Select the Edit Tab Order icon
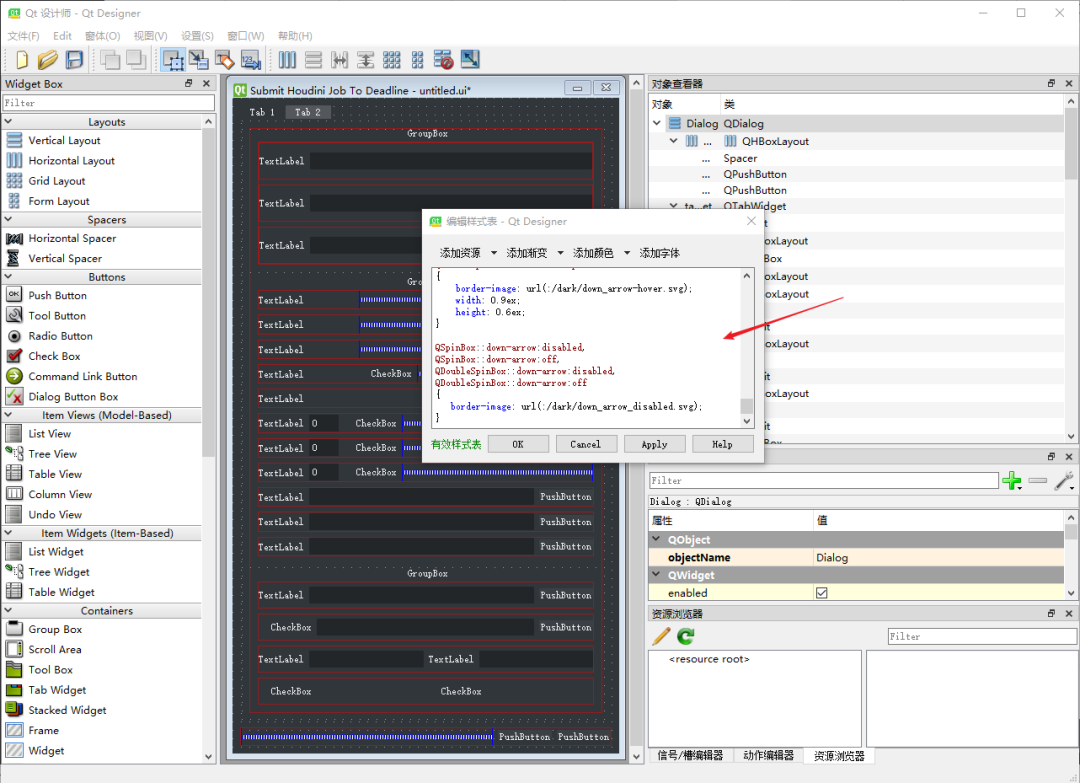The image size is (1080, 783). pyautogui.click(x=251, y=60)
